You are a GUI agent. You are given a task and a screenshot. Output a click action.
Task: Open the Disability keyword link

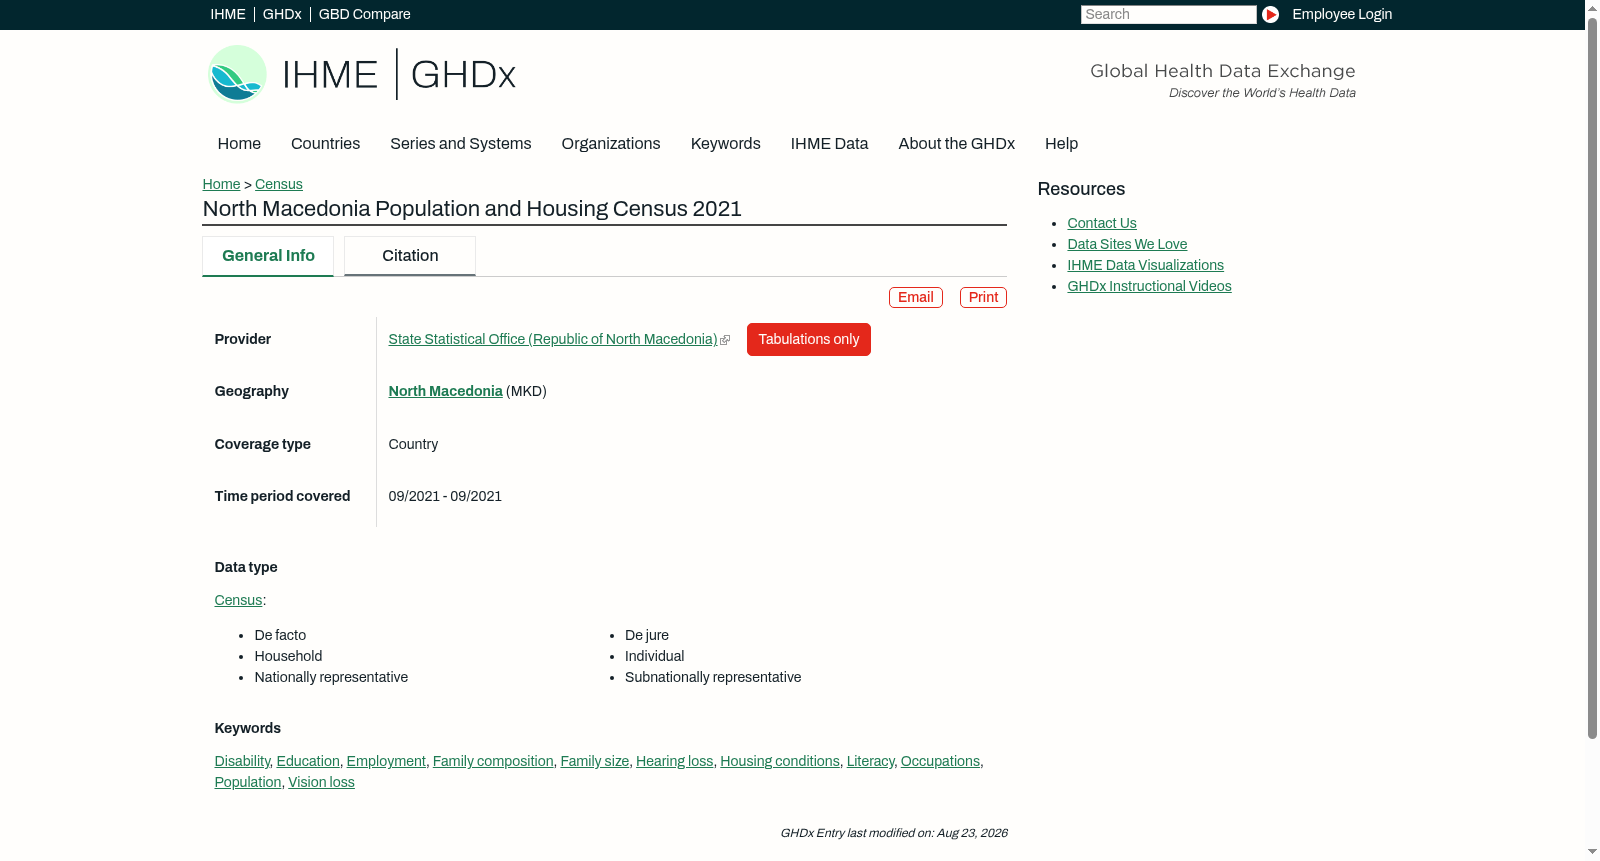tap(242, 761)
